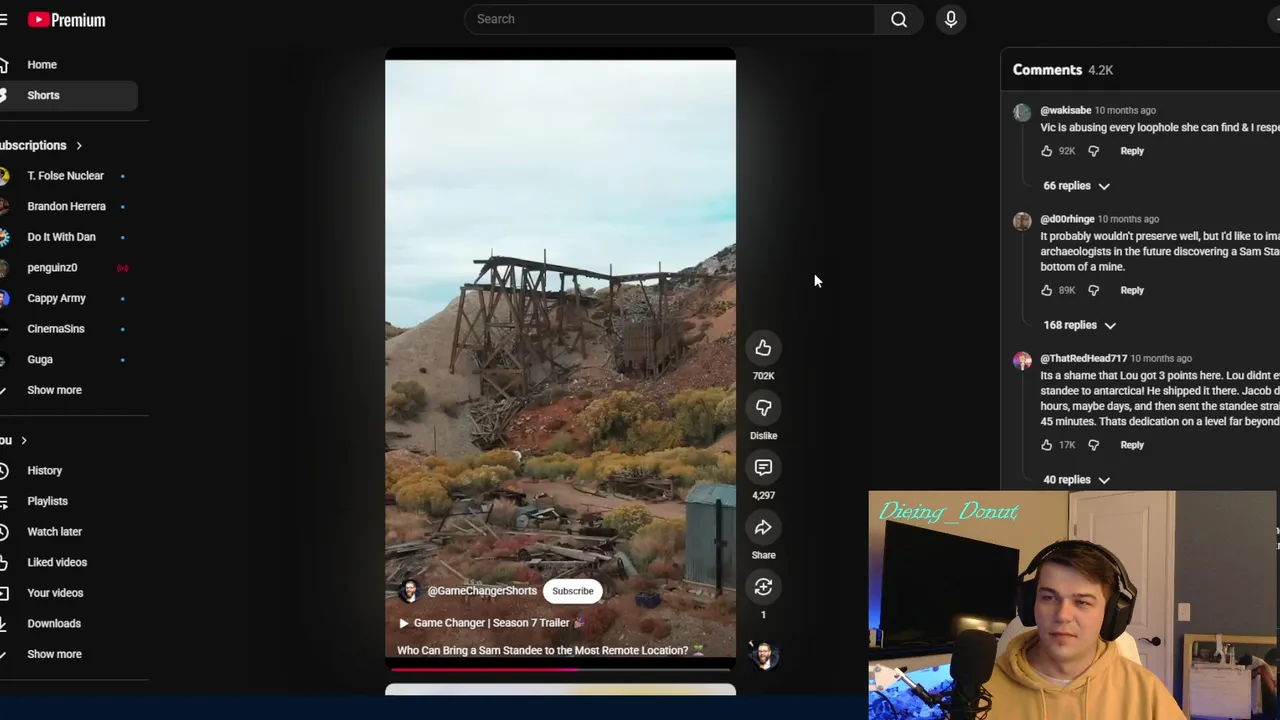Open the You section chevron
Viewport: 1280px width, 720px height.
[x=24, y=441]
